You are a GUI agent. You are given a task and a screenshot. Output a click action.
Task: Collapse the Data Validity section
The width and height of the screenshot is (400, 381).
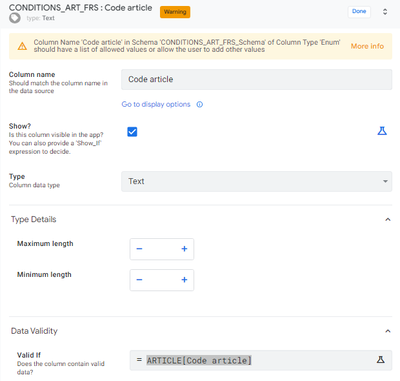[388, 331]
